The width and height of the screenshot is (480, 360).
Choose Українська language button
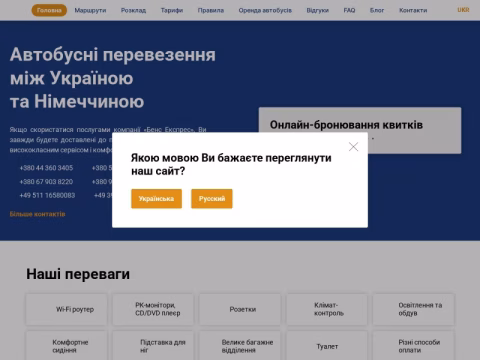[156, 199]
